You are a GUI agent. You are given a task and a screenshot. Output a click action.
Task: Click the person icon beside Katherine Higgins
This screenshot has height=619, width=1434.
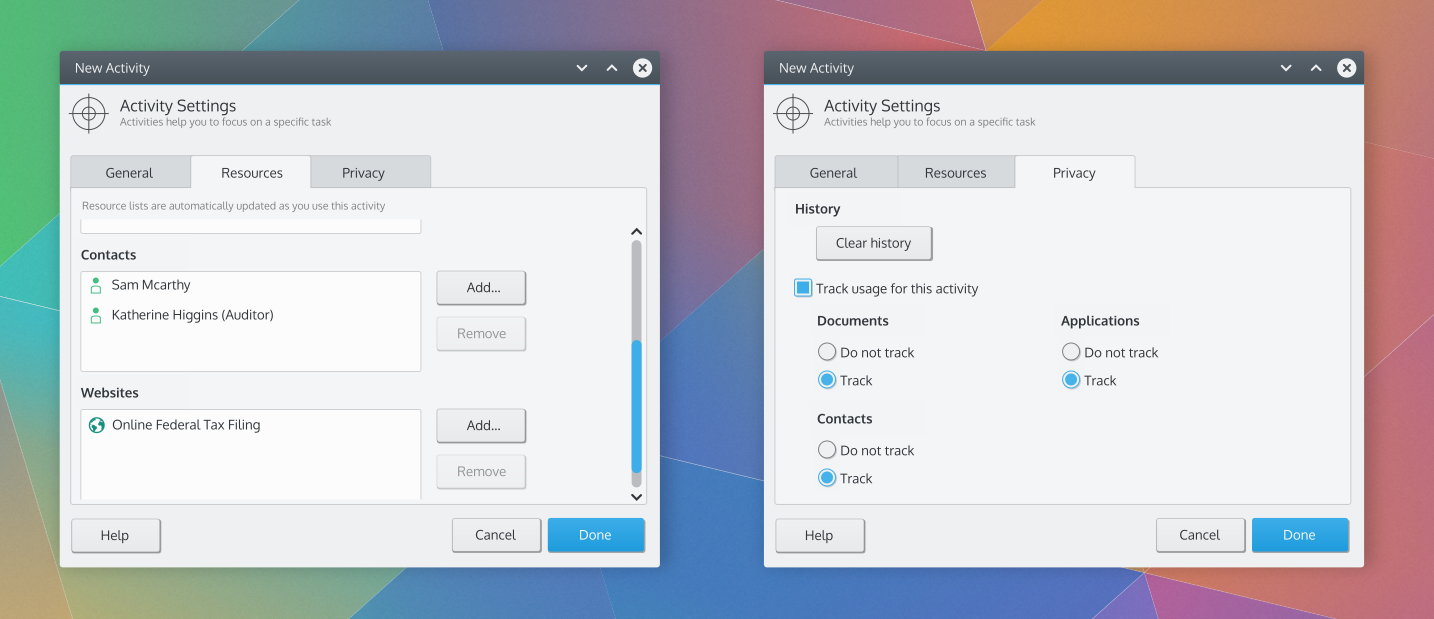point(96,316)
